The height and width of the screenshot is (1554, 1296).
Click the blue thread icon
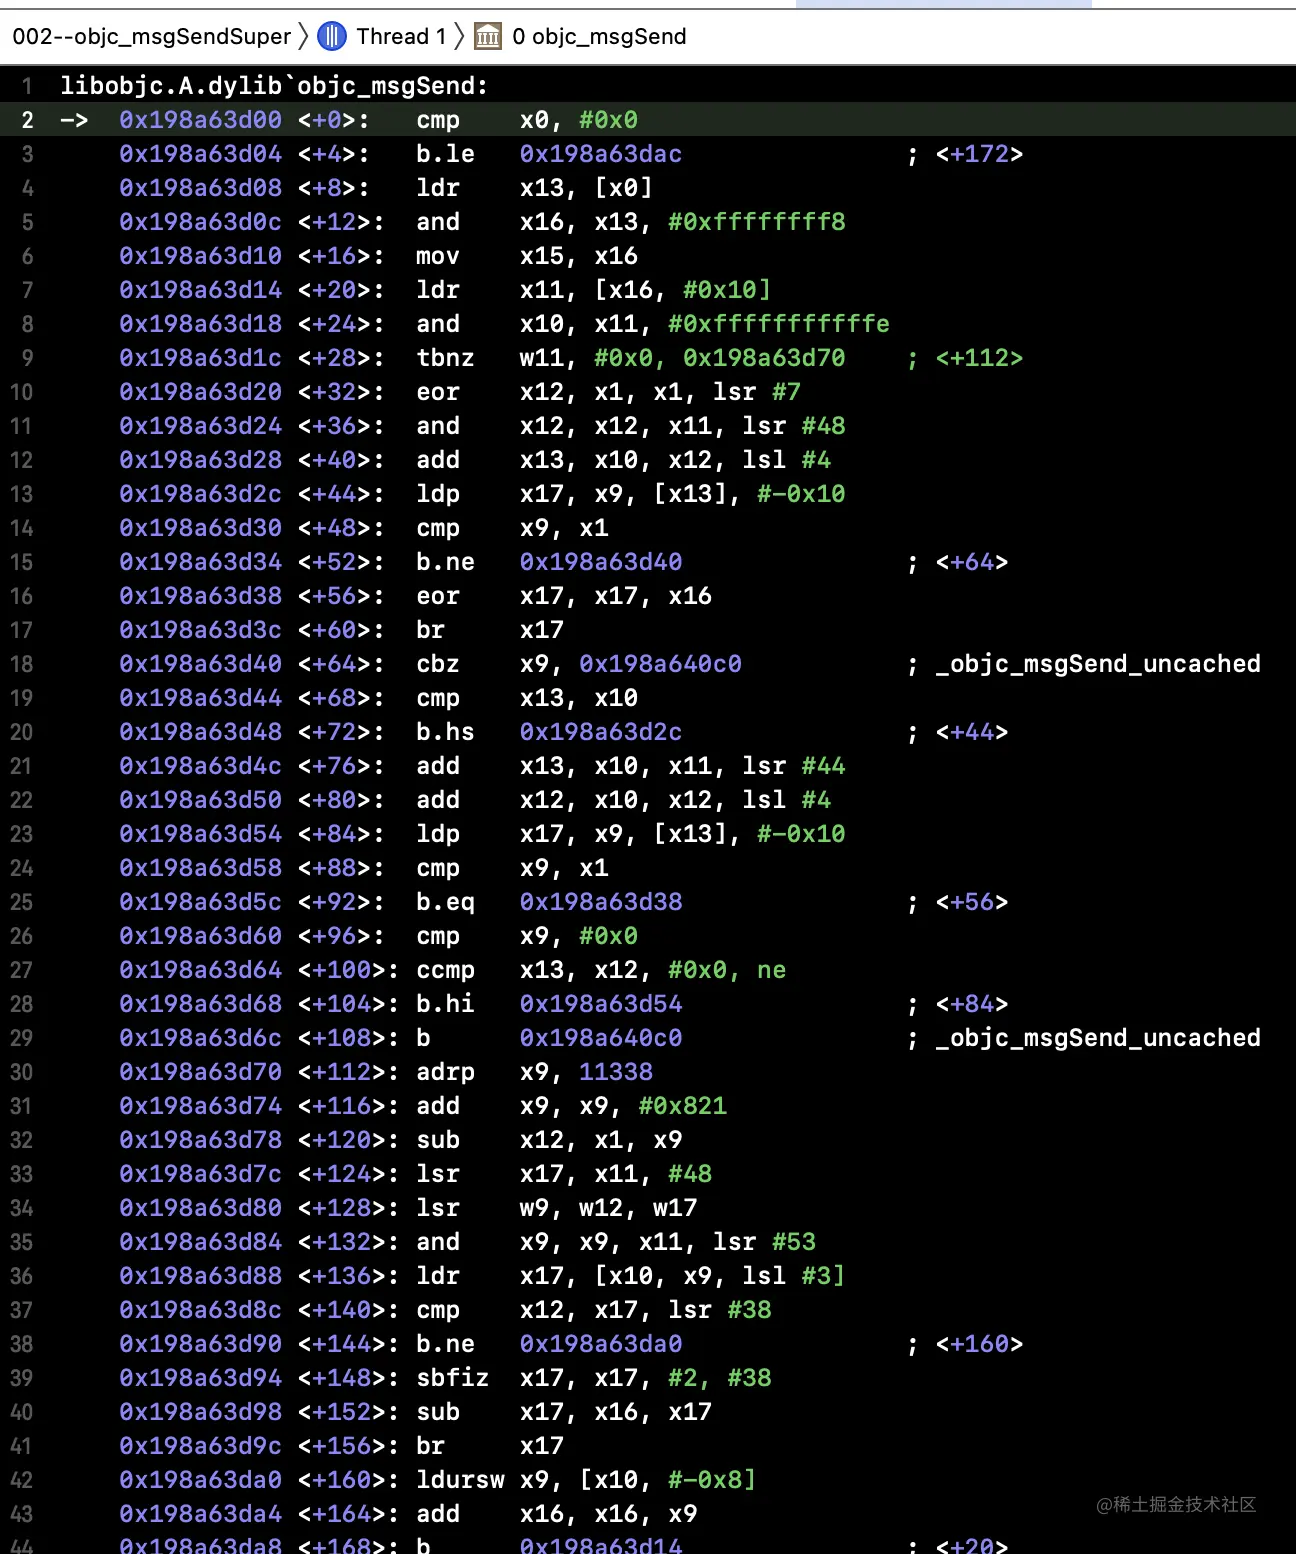(x=332, y=37)
